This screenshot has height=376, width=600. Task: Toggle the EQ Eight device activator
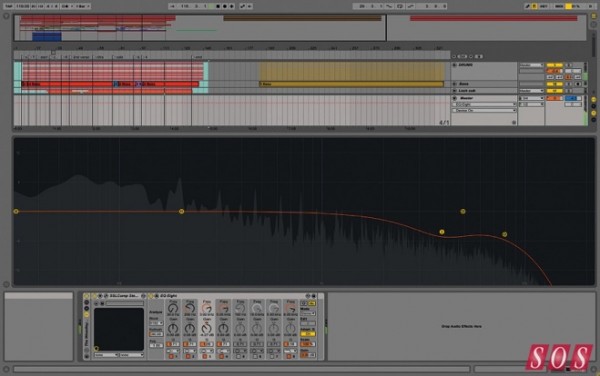pyautogui.click(x=151, y=296)
